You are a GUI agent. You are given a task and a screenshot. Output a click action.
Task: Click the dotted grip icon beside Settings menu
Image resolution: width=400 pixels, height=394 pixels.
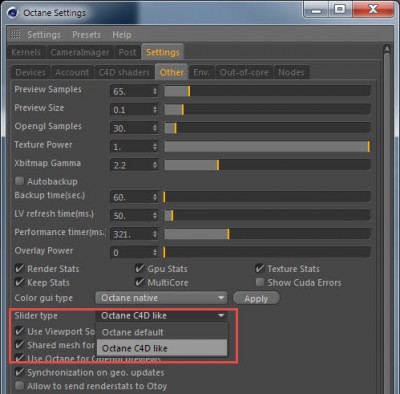(15, 34)
